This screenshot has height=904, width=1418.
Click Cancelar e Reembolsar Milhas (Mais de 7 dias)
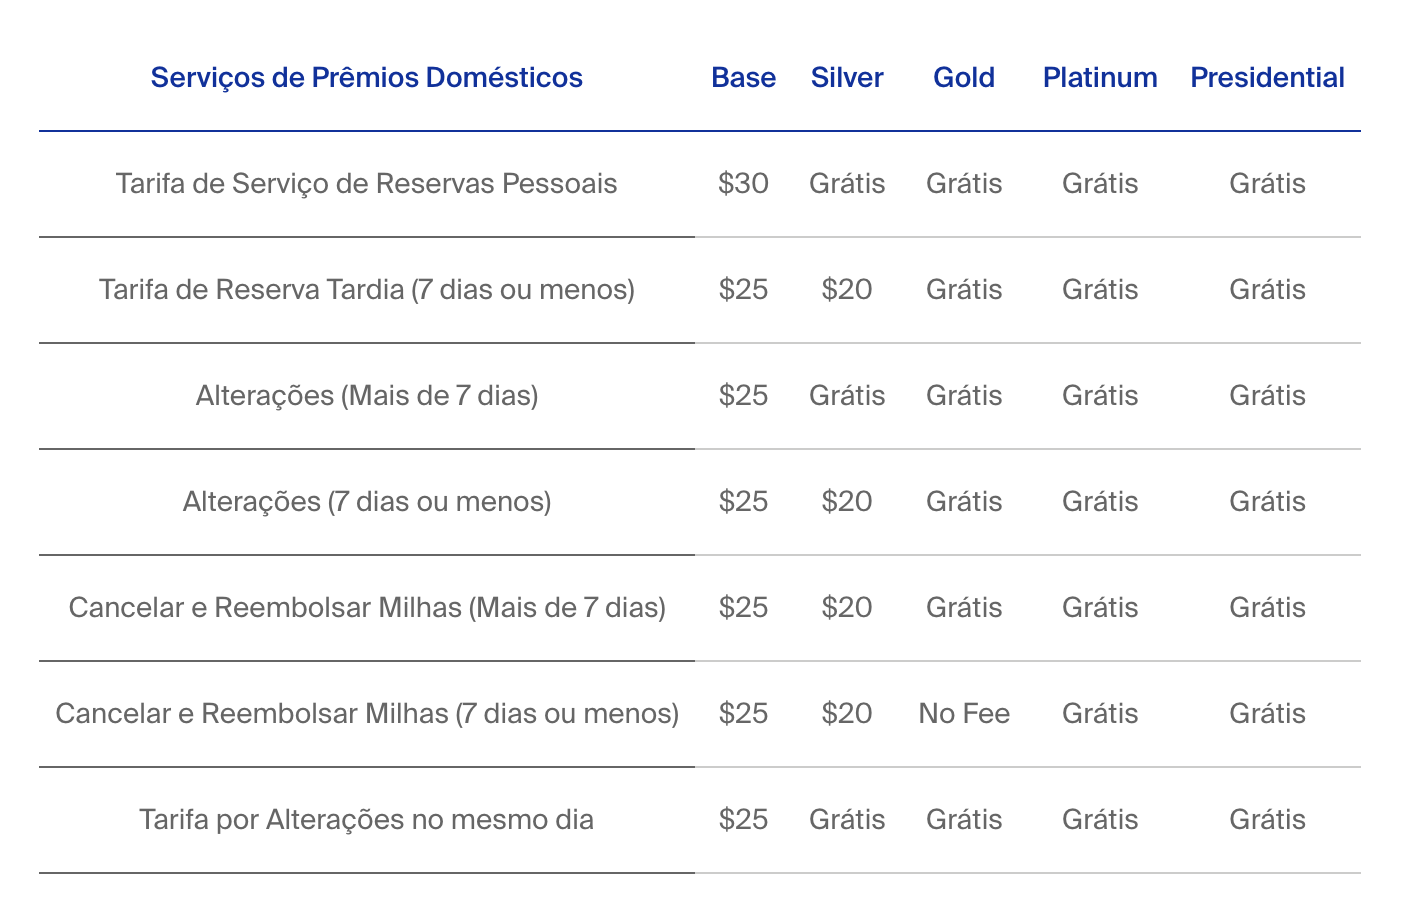click(367, 608)
